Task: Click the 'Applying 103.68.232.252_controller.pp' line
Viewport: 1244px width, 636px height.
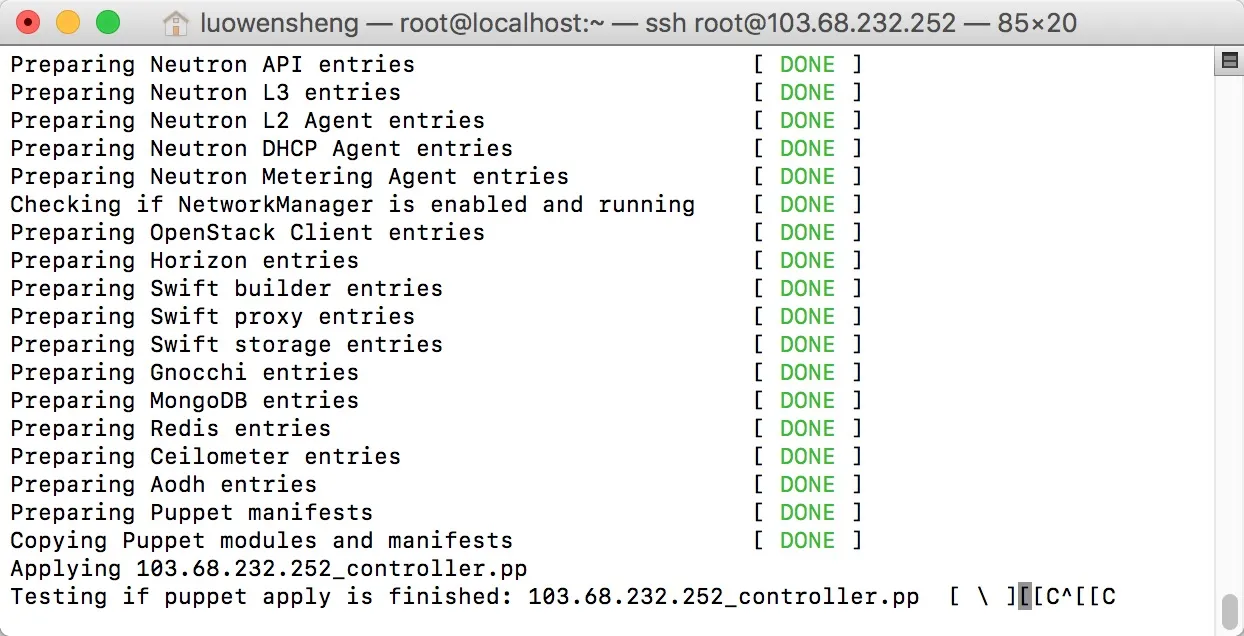Action: (x=268, y=569)
